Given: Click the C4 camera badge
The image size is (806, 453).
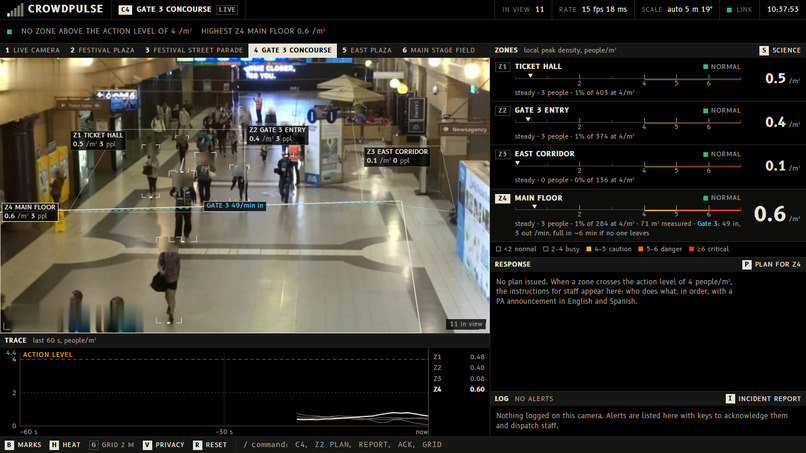Looking at the screenshot, I should pos(125,9).
